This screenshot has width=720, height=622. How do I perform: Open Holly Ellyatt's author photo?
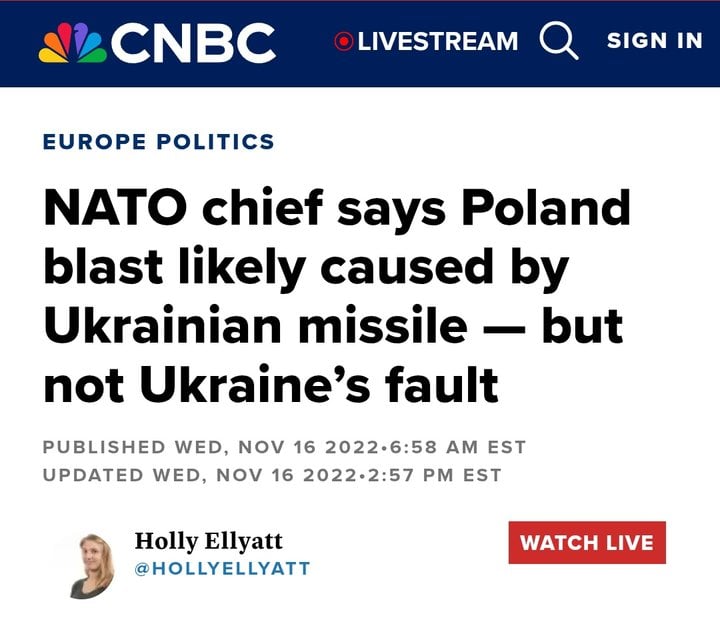tap(96, 563)
